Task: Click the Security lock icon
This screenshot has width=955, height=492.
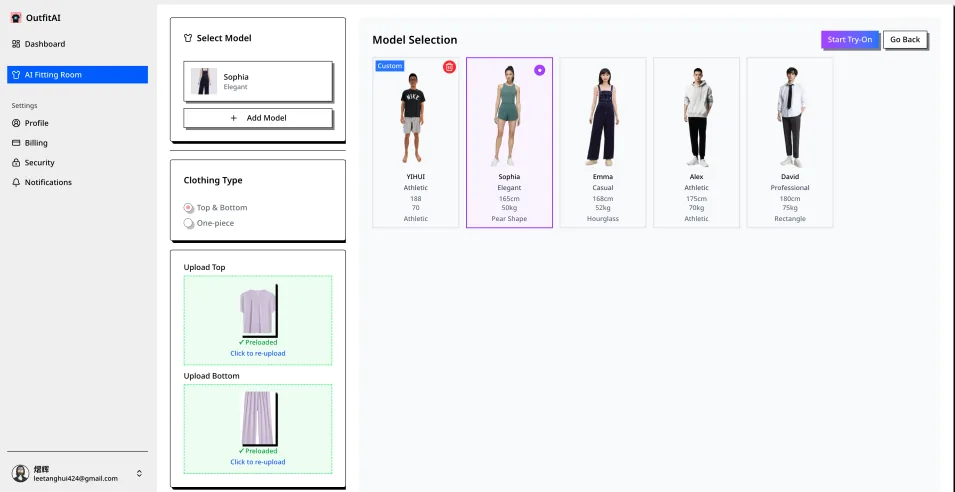Action: coord(16,163)
